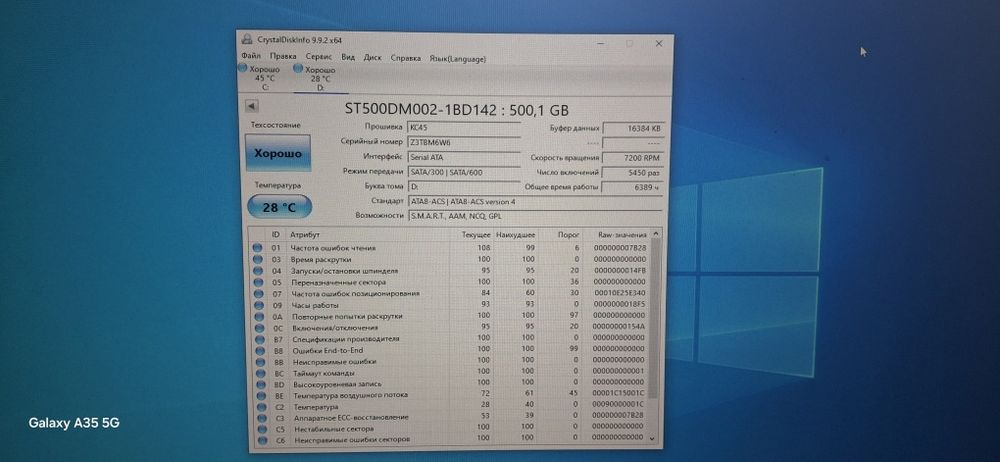Click status icon for Частота ошибок позиционирования row

tap(258, 294)
